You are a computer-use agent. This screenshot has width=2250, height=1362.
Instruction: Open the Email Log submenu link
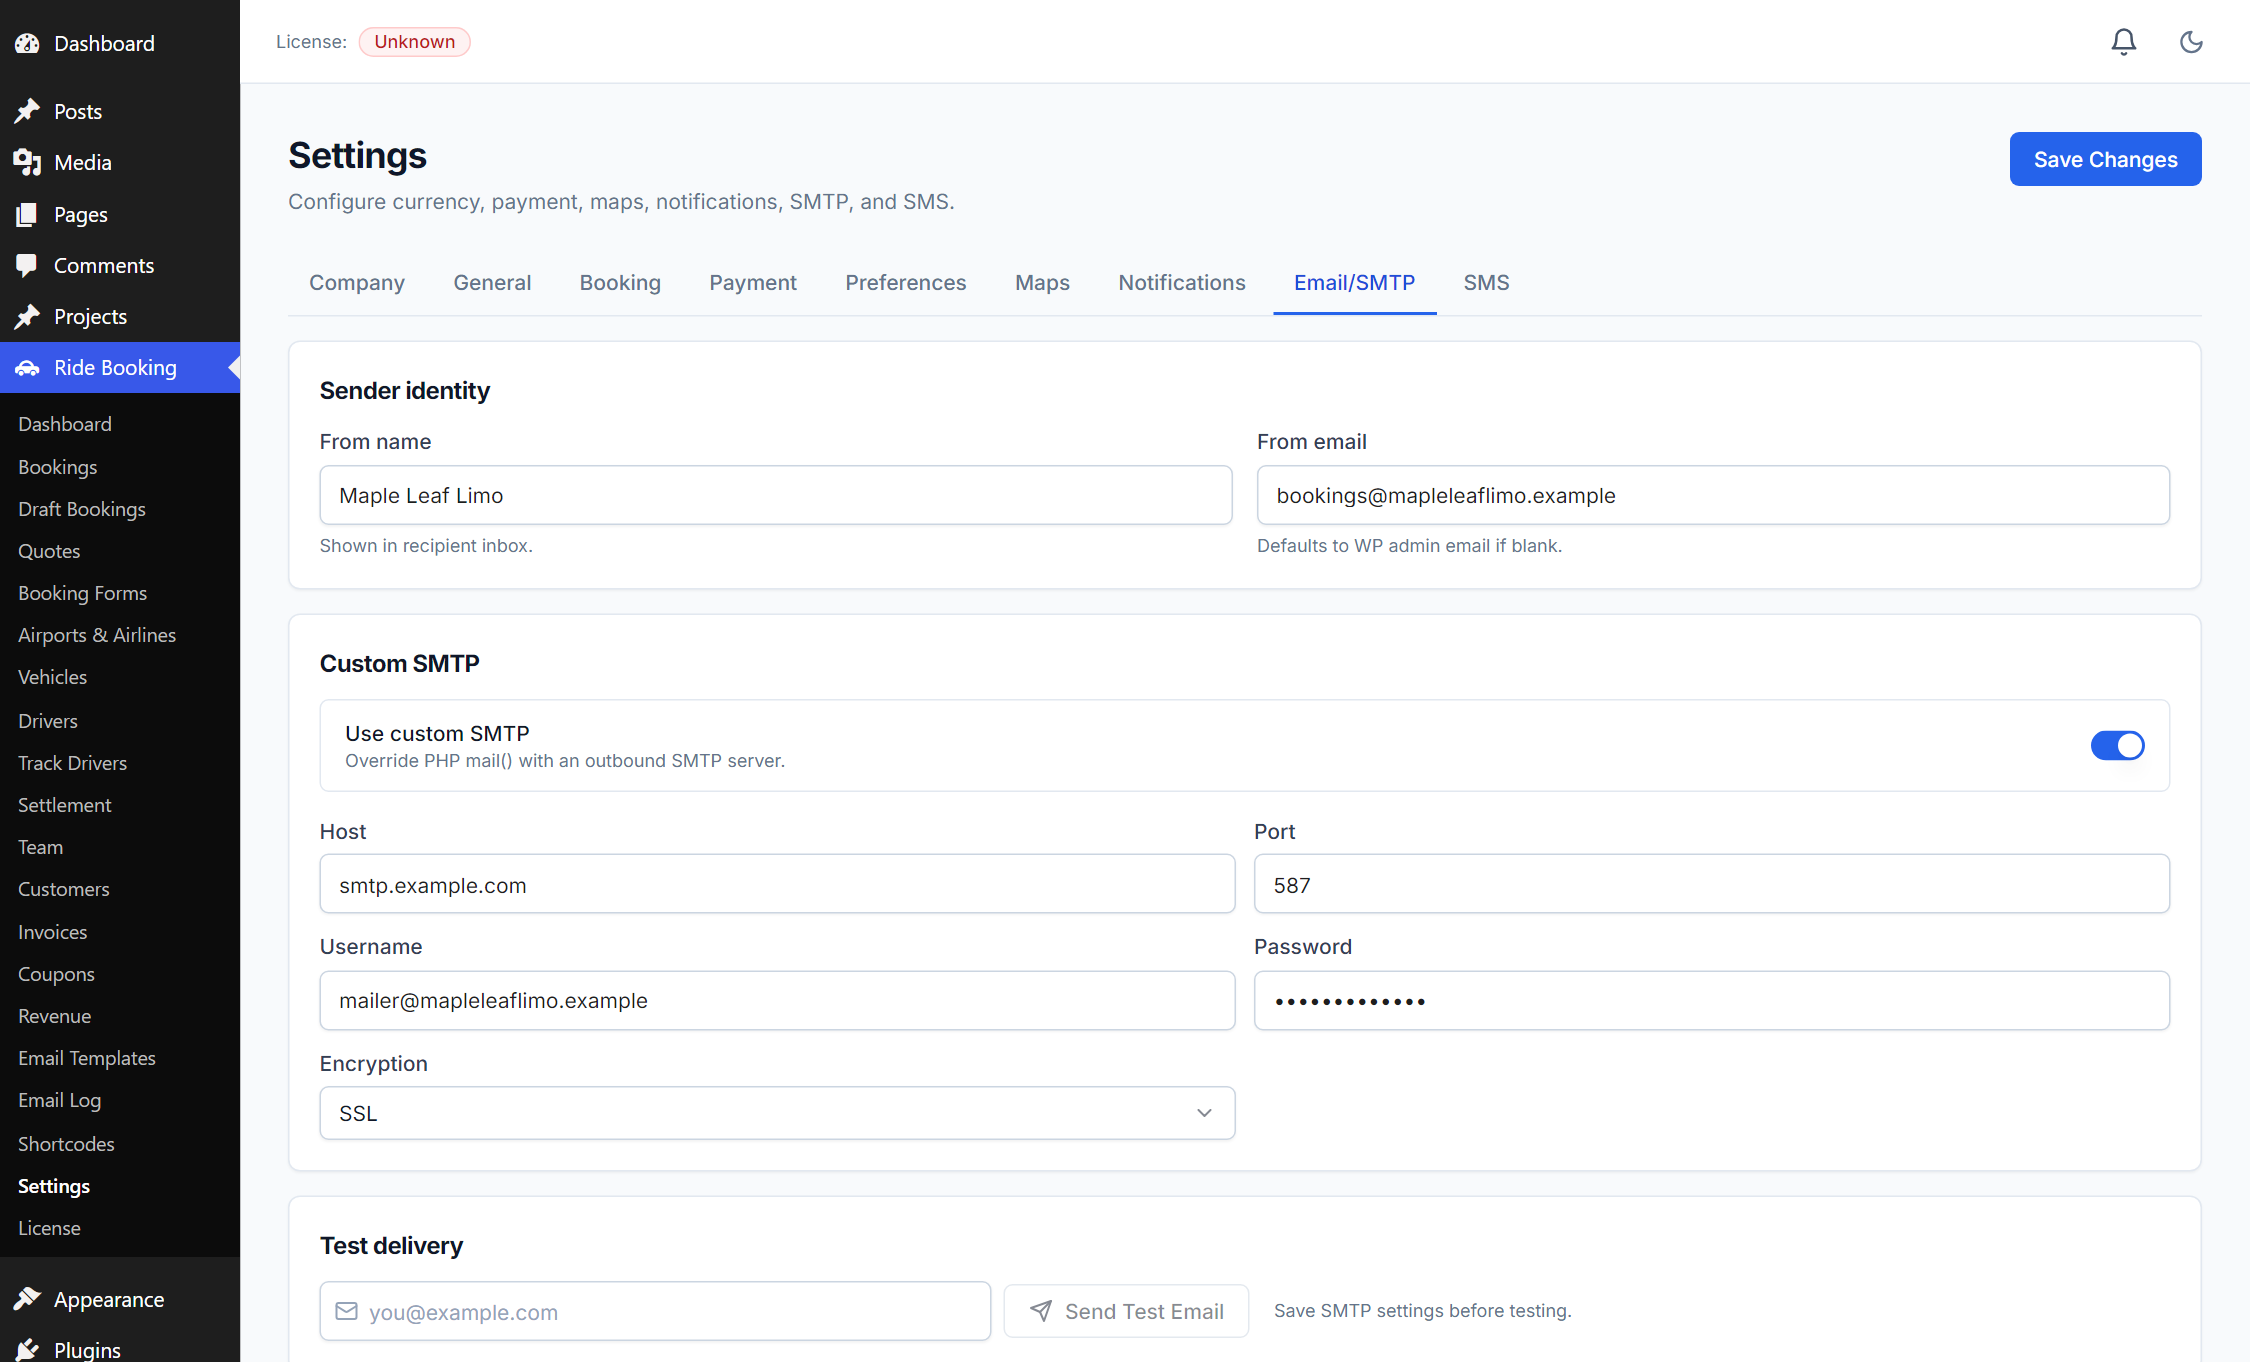tap(60, 1100)
